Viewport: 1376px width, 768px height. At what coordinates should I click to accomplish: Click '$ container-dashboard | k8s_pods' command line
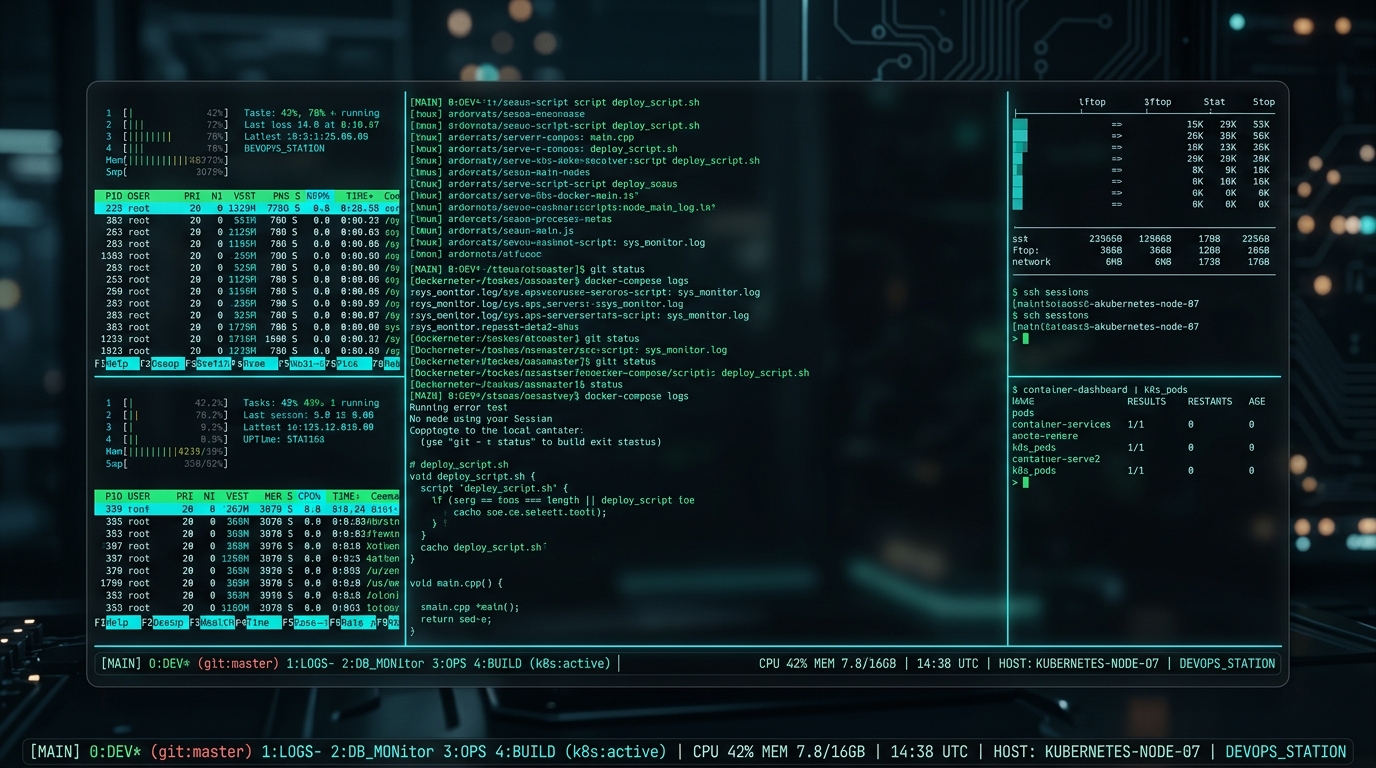[1099, 389]
